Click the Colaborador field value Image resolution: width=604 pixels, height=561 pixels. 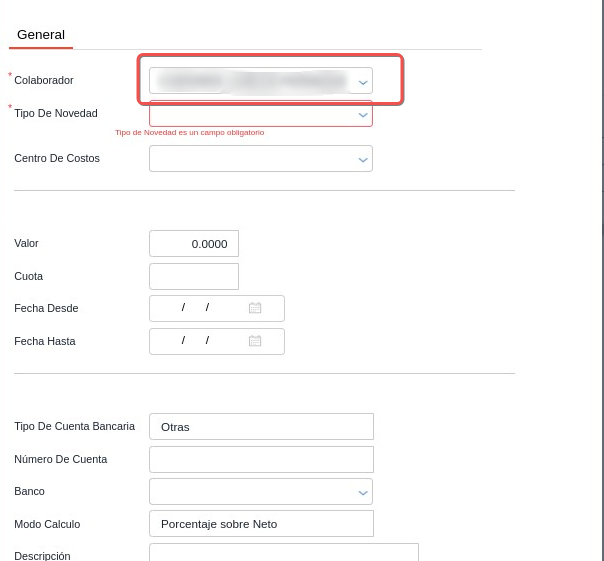[250, 80]
